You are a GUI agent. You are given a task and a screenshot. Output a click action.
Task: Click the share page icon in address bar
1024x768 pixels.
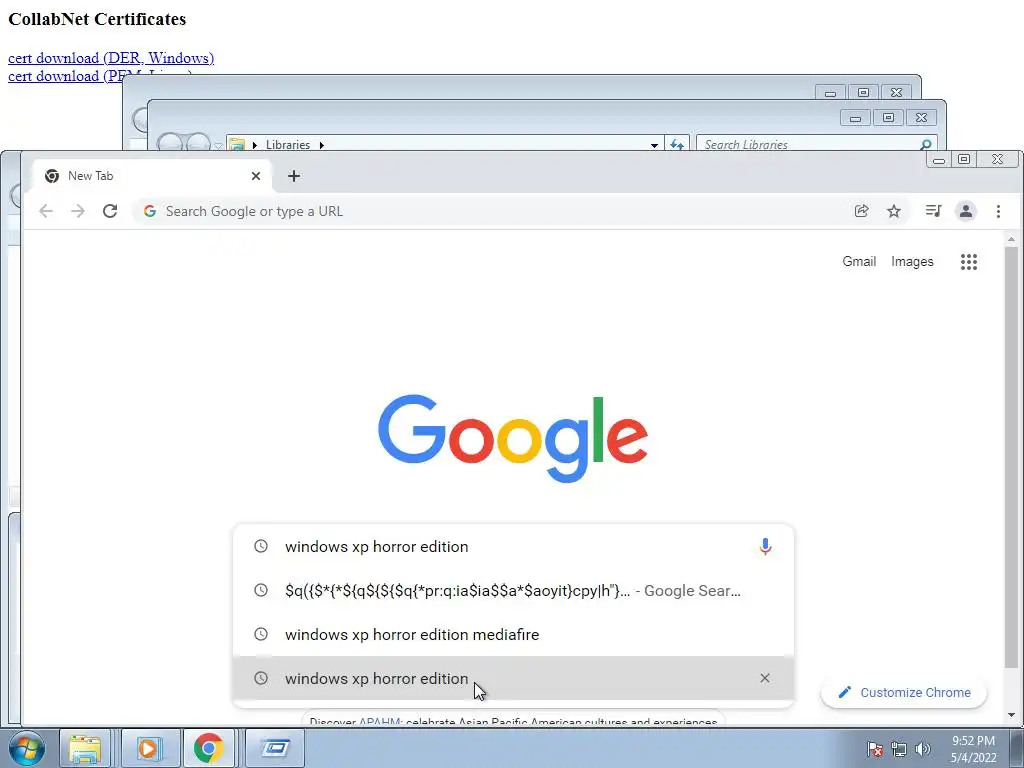coord(861,211)
